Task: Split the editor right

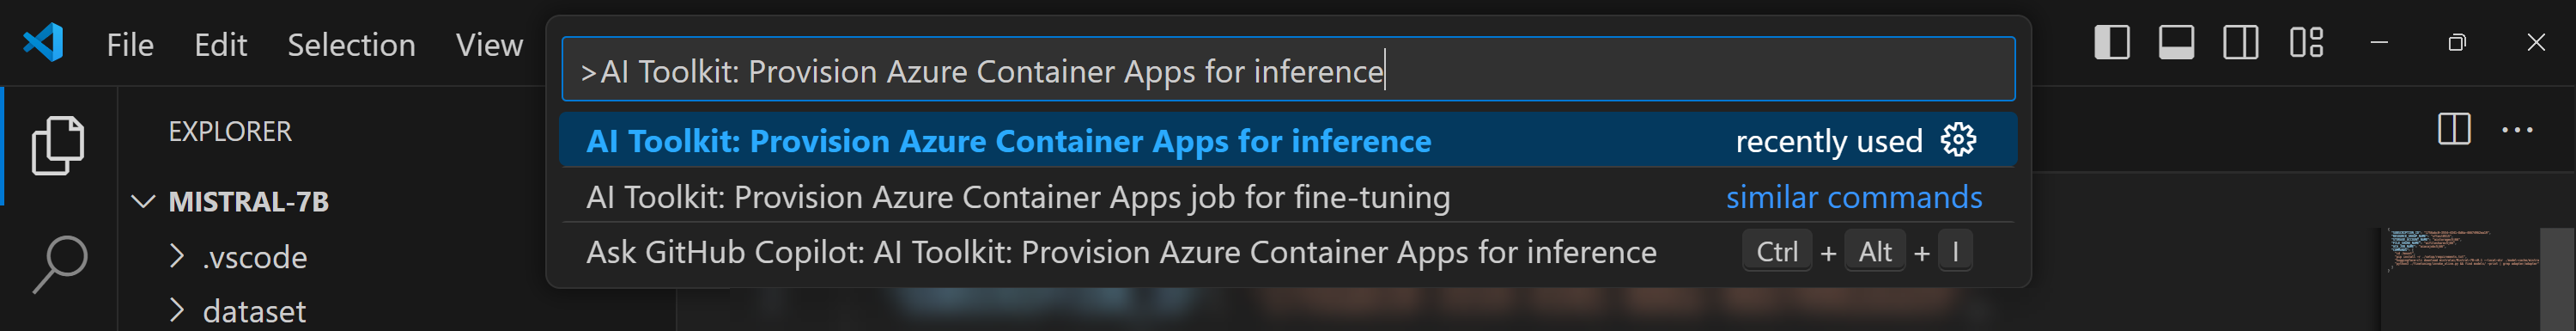Action: 2454,129
